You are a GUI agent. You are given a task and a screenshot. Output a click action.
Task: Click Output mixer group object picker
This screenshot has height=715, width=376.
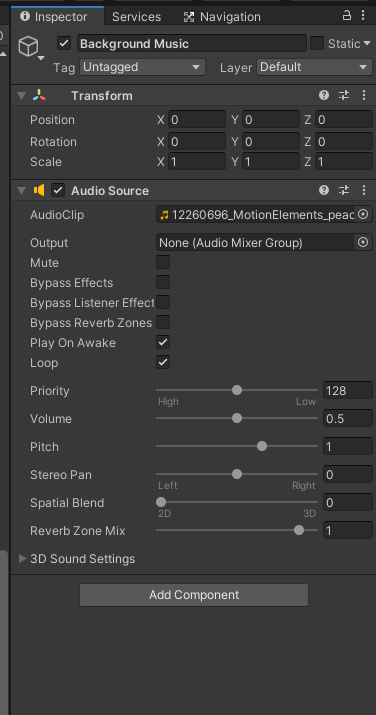coord(363,243)
